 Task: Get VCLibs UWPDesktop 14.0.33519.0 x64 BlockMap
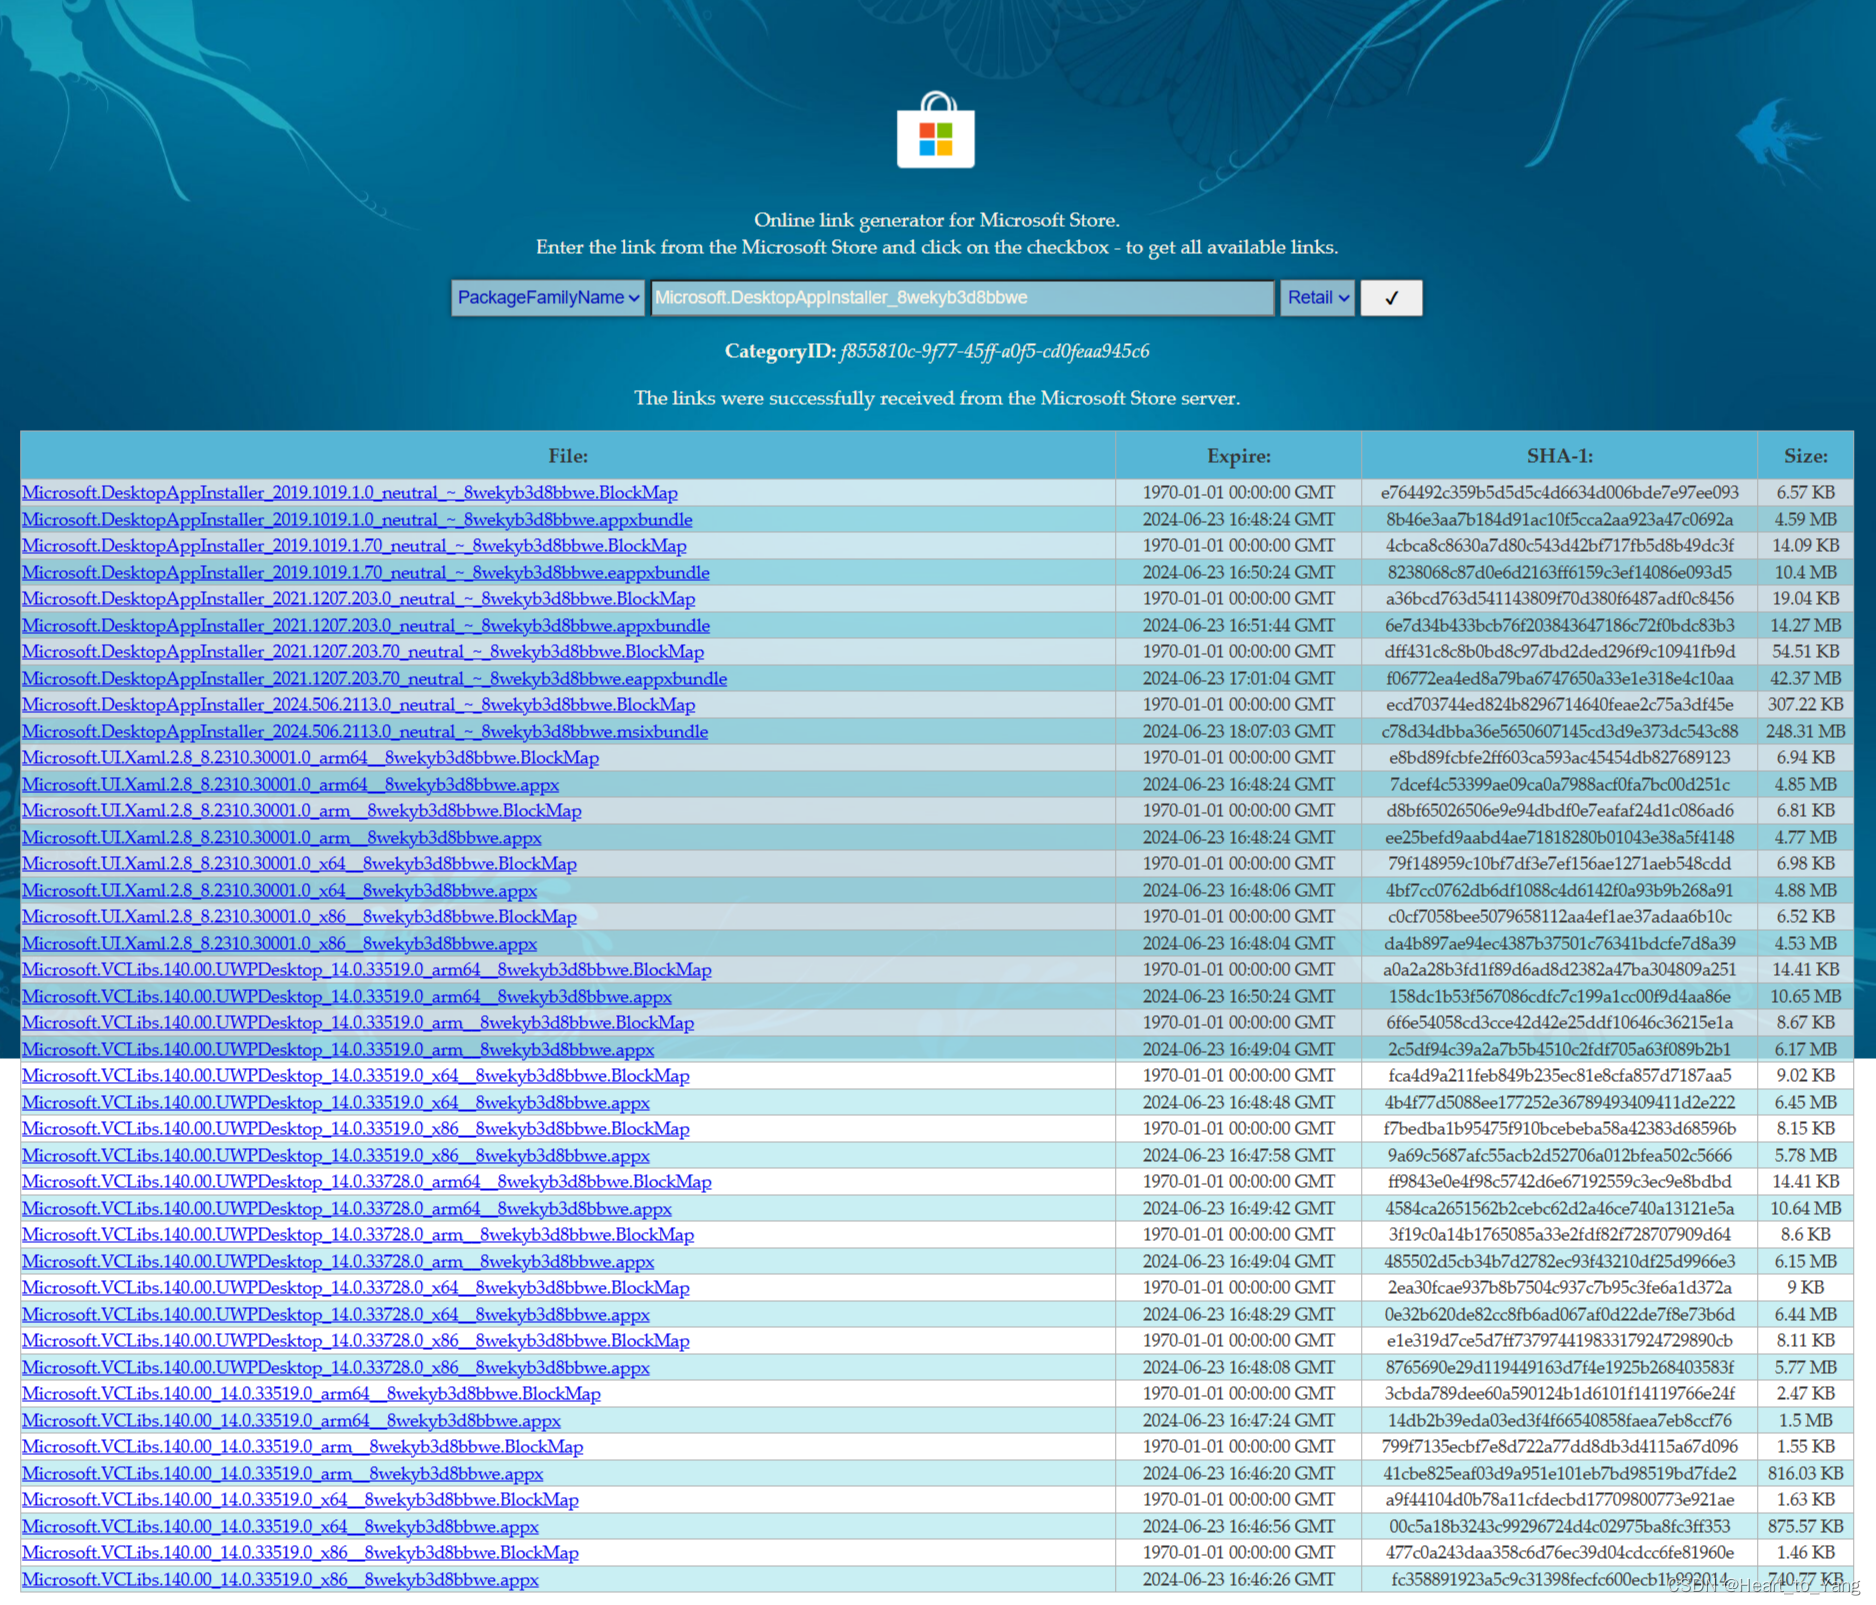[356, 1076]
